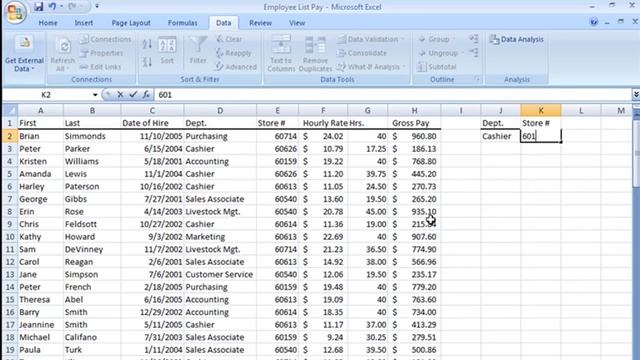Open the Customize Quick Access Toolbar dropdown
Image resolution: width=640 pixels, height=360 pixels.
[97, 7]
